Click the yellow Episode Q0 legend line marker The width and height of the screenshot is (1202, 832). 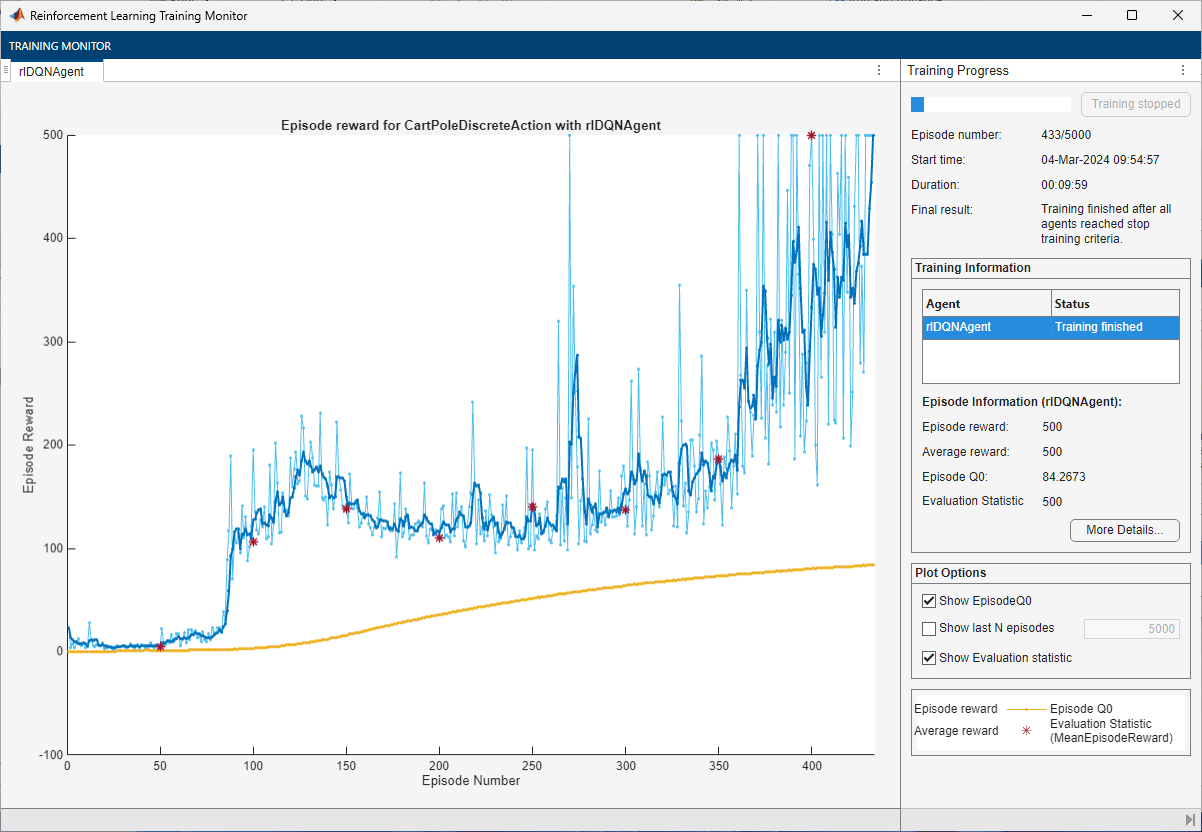point(1026,709)
